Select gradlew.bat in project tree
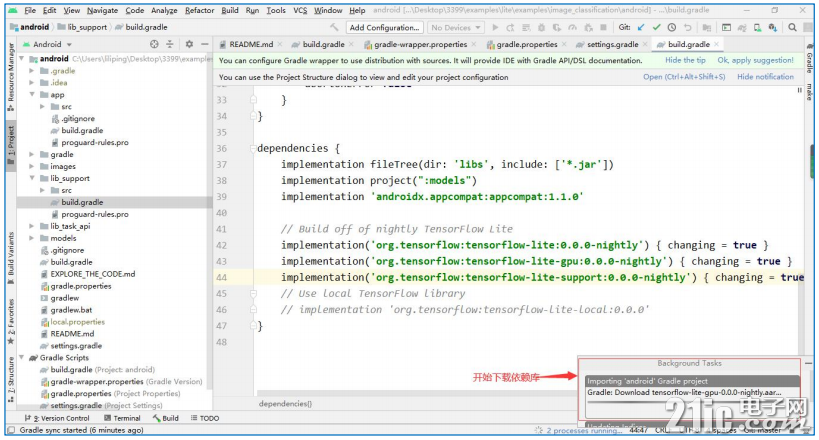This screenshot has height=440, width=819. (71, 310)
